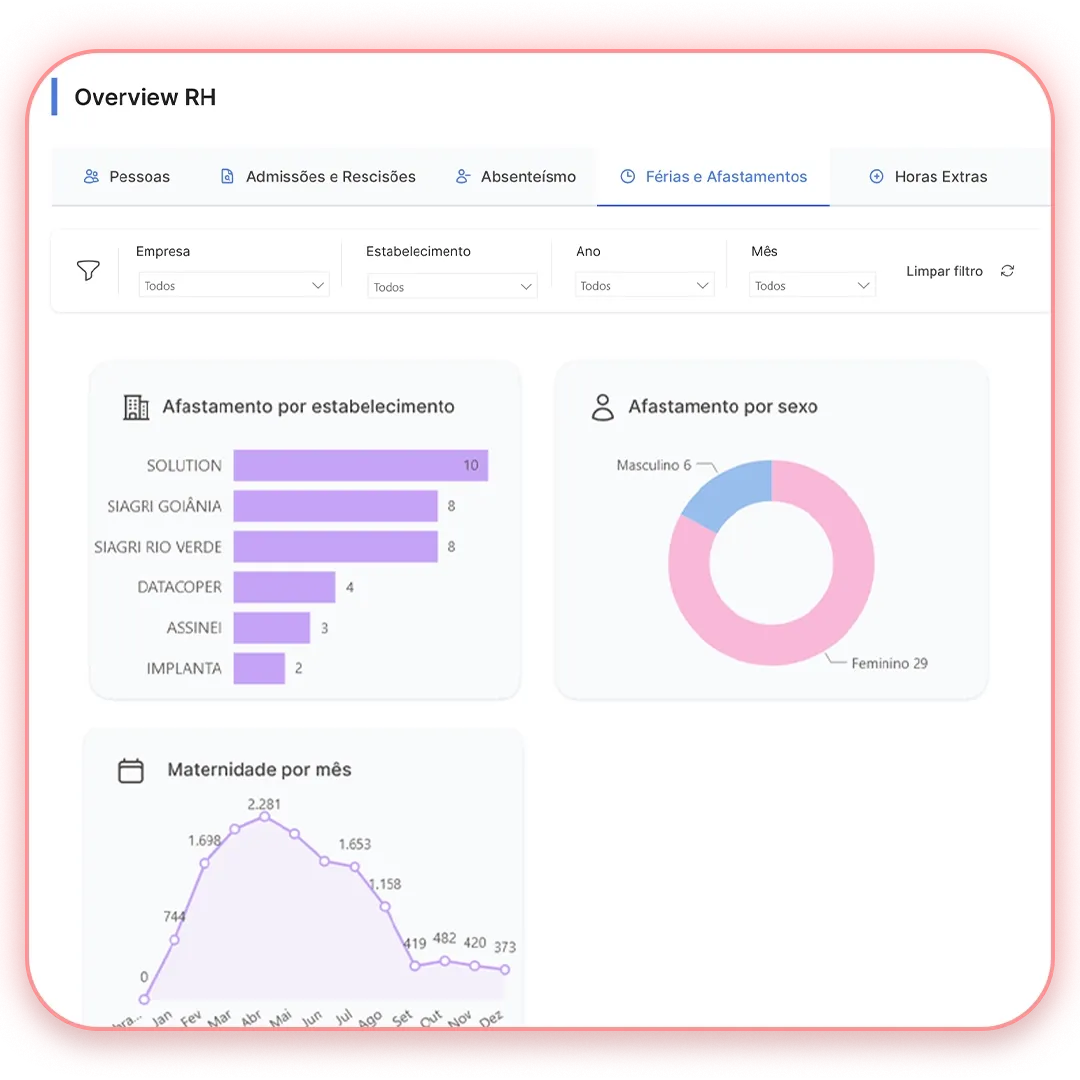Viewport: 1080px width, 1080px height.
Task: Click the person icon on Afastamento por sexo card
Action: 603,406
